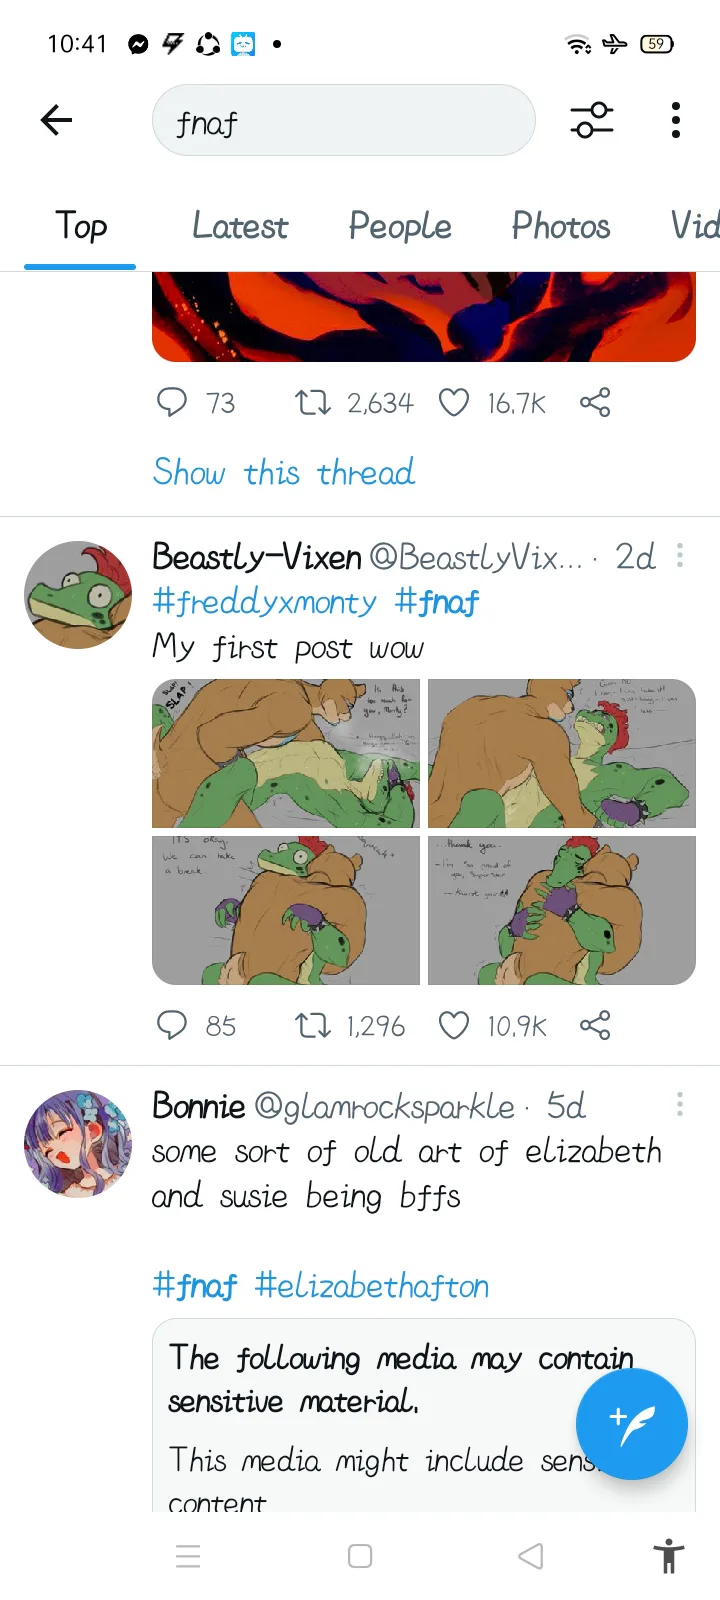Tap the back arrow beside search

click(x=57, y=121)
